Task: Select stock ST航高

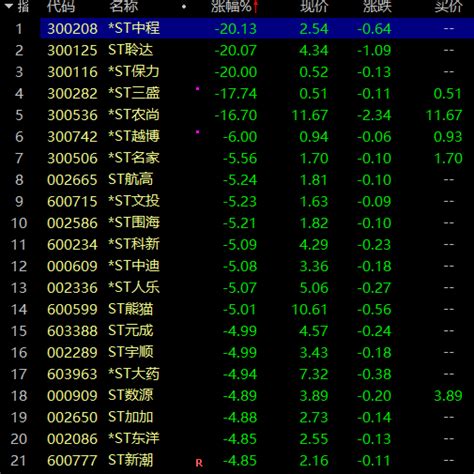Action: 130,180
